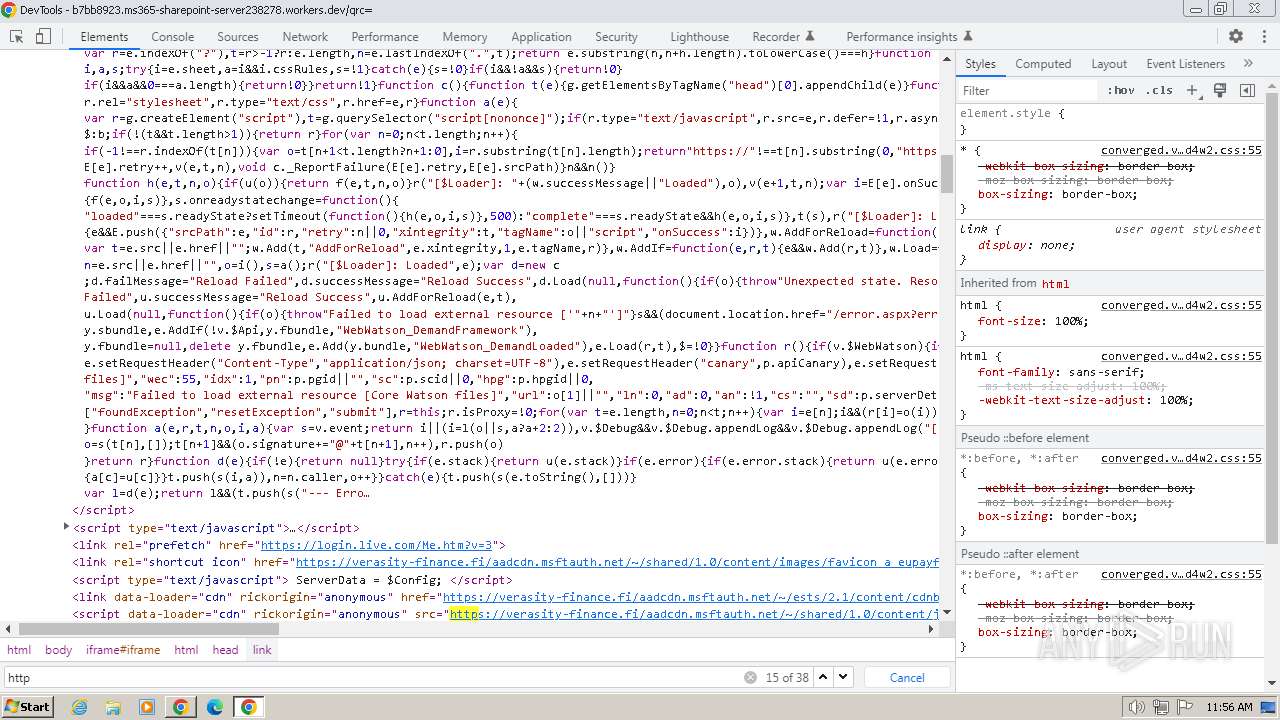The width and height of the screenshot is (1280, 720).
Task: Click the 'display: none;' declaration
Action: pos(1026,245)
